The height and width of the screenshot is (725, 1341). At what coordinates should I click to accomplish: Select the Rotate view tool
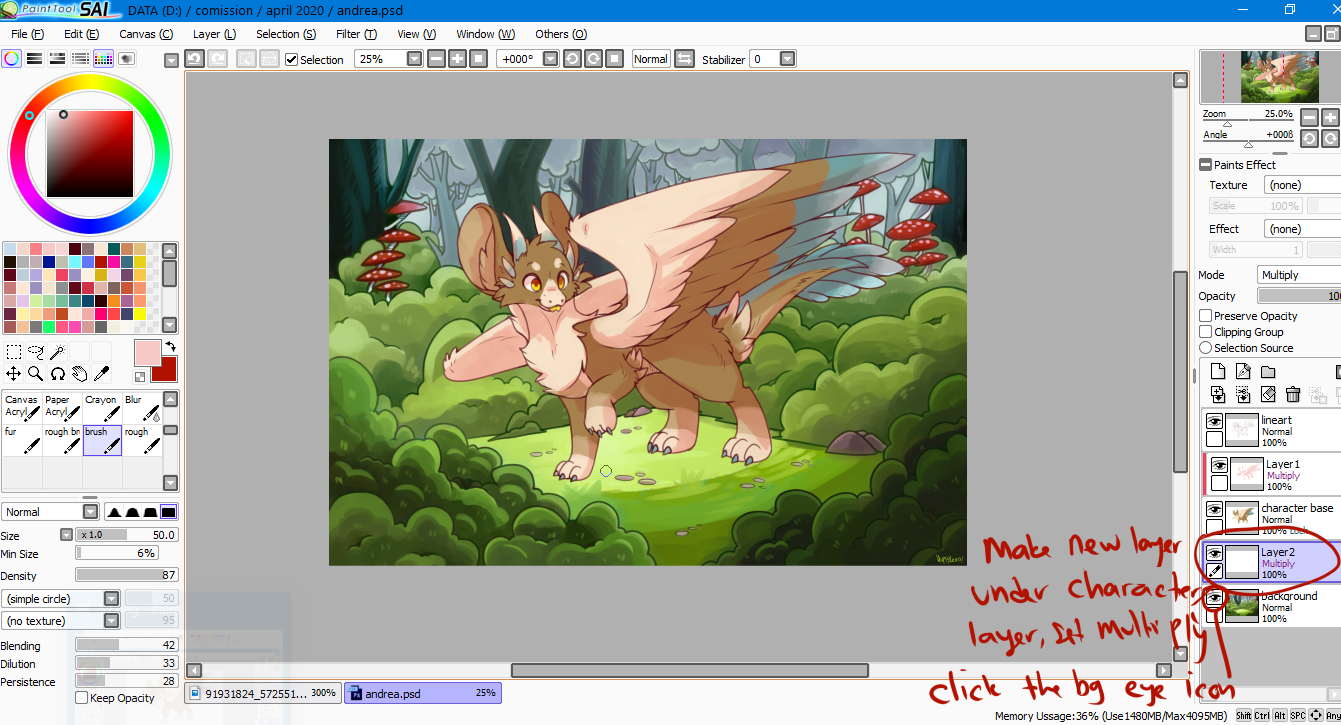tap(58, 374)
